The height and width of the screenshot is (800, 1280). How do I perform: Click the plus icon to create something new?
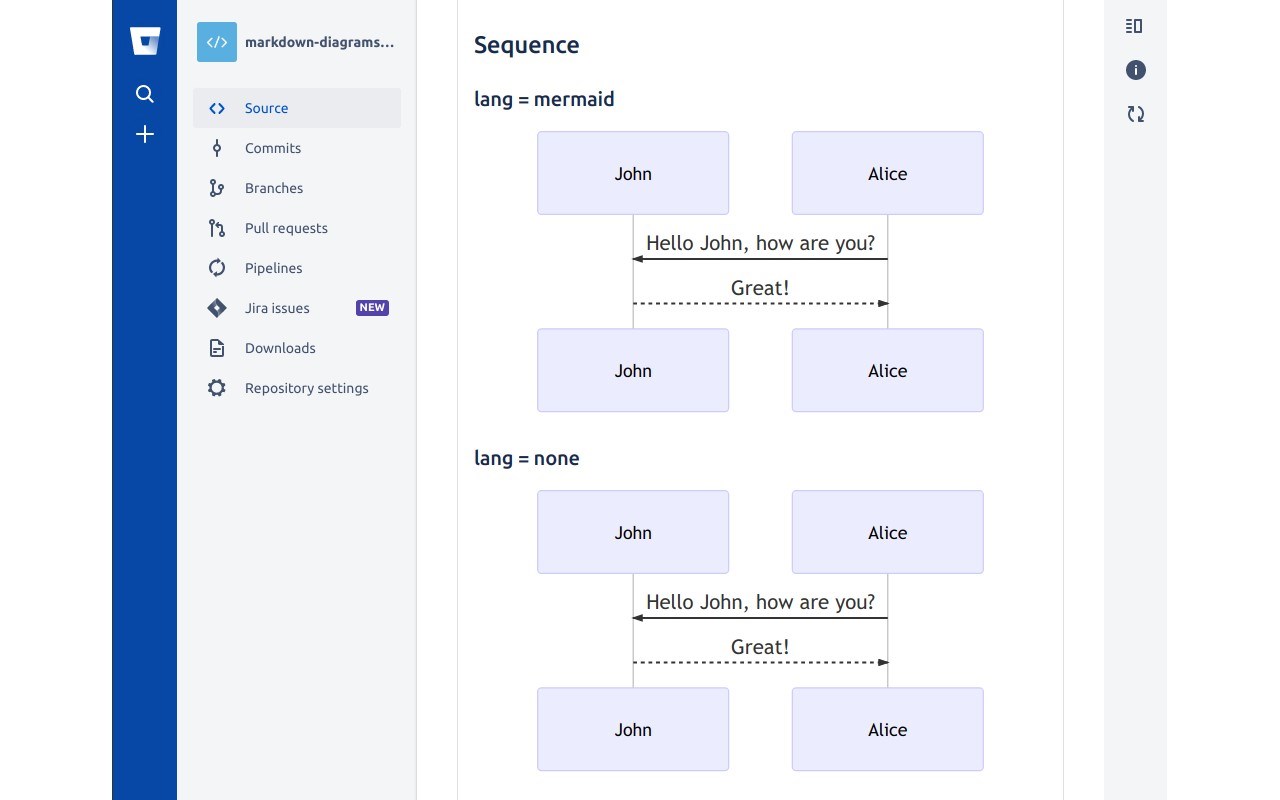144,133
